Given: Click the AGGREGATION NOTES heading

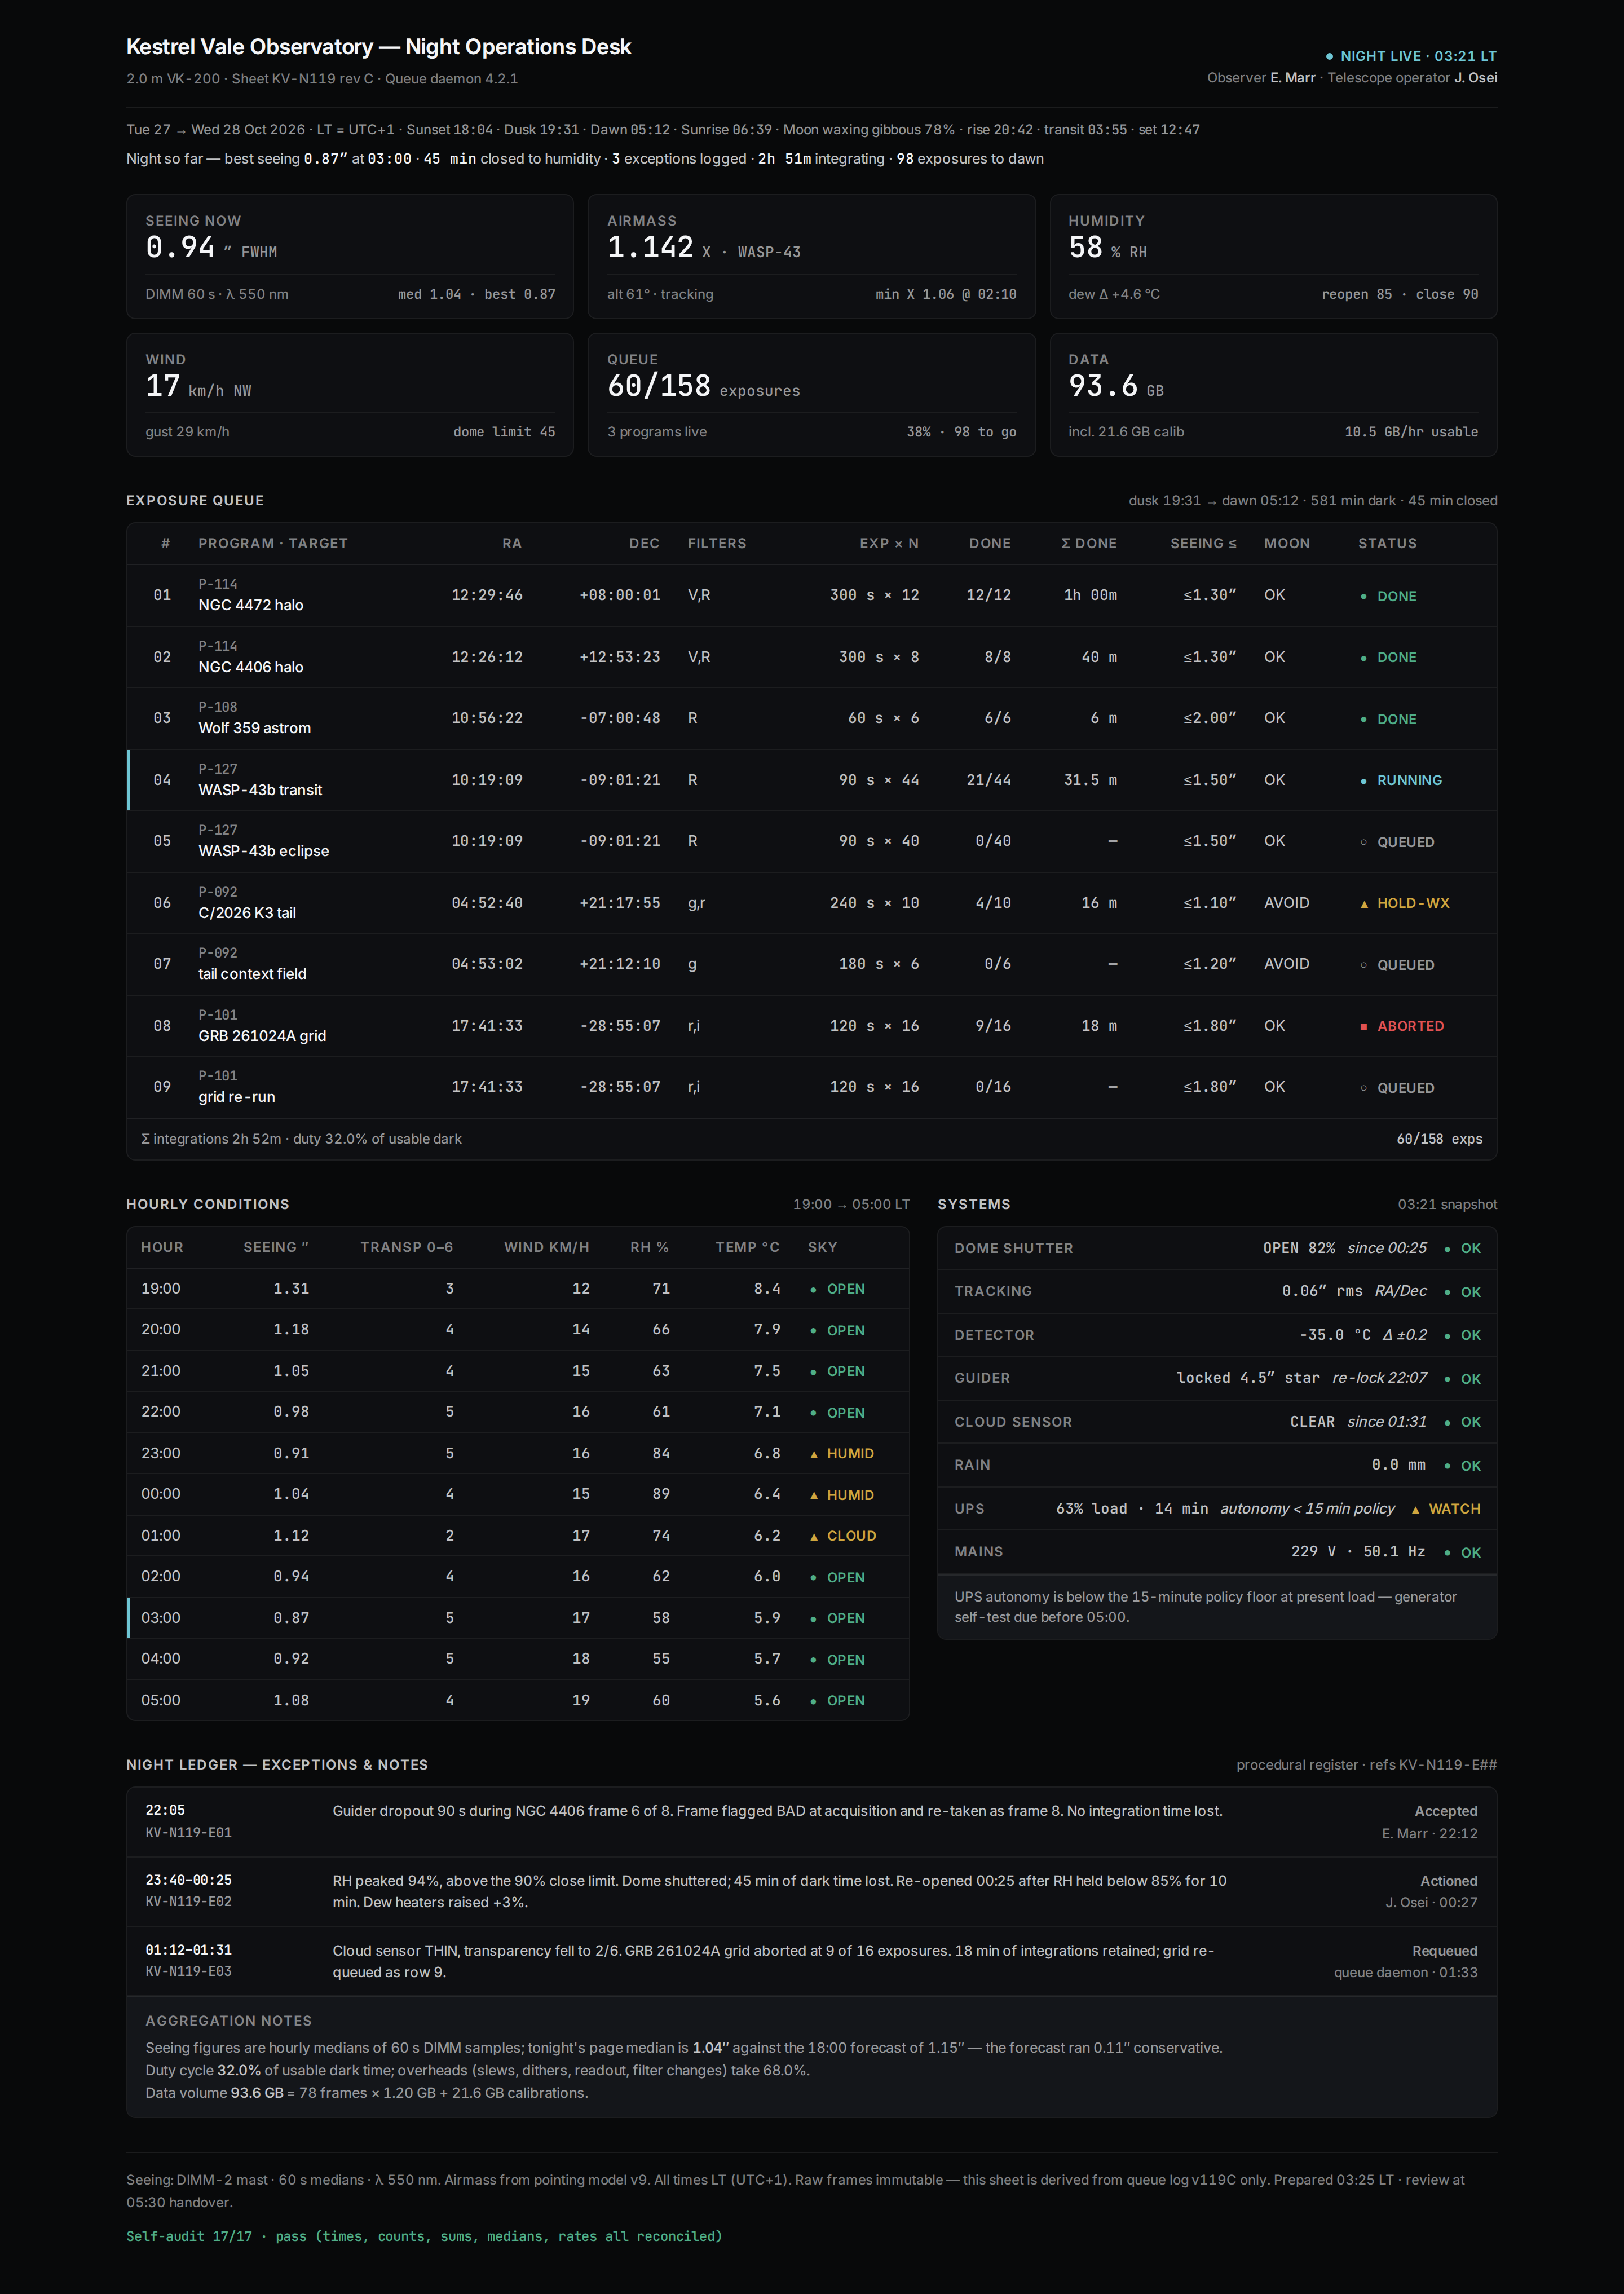Looking at the screenshot, I should coord(228,2021).
